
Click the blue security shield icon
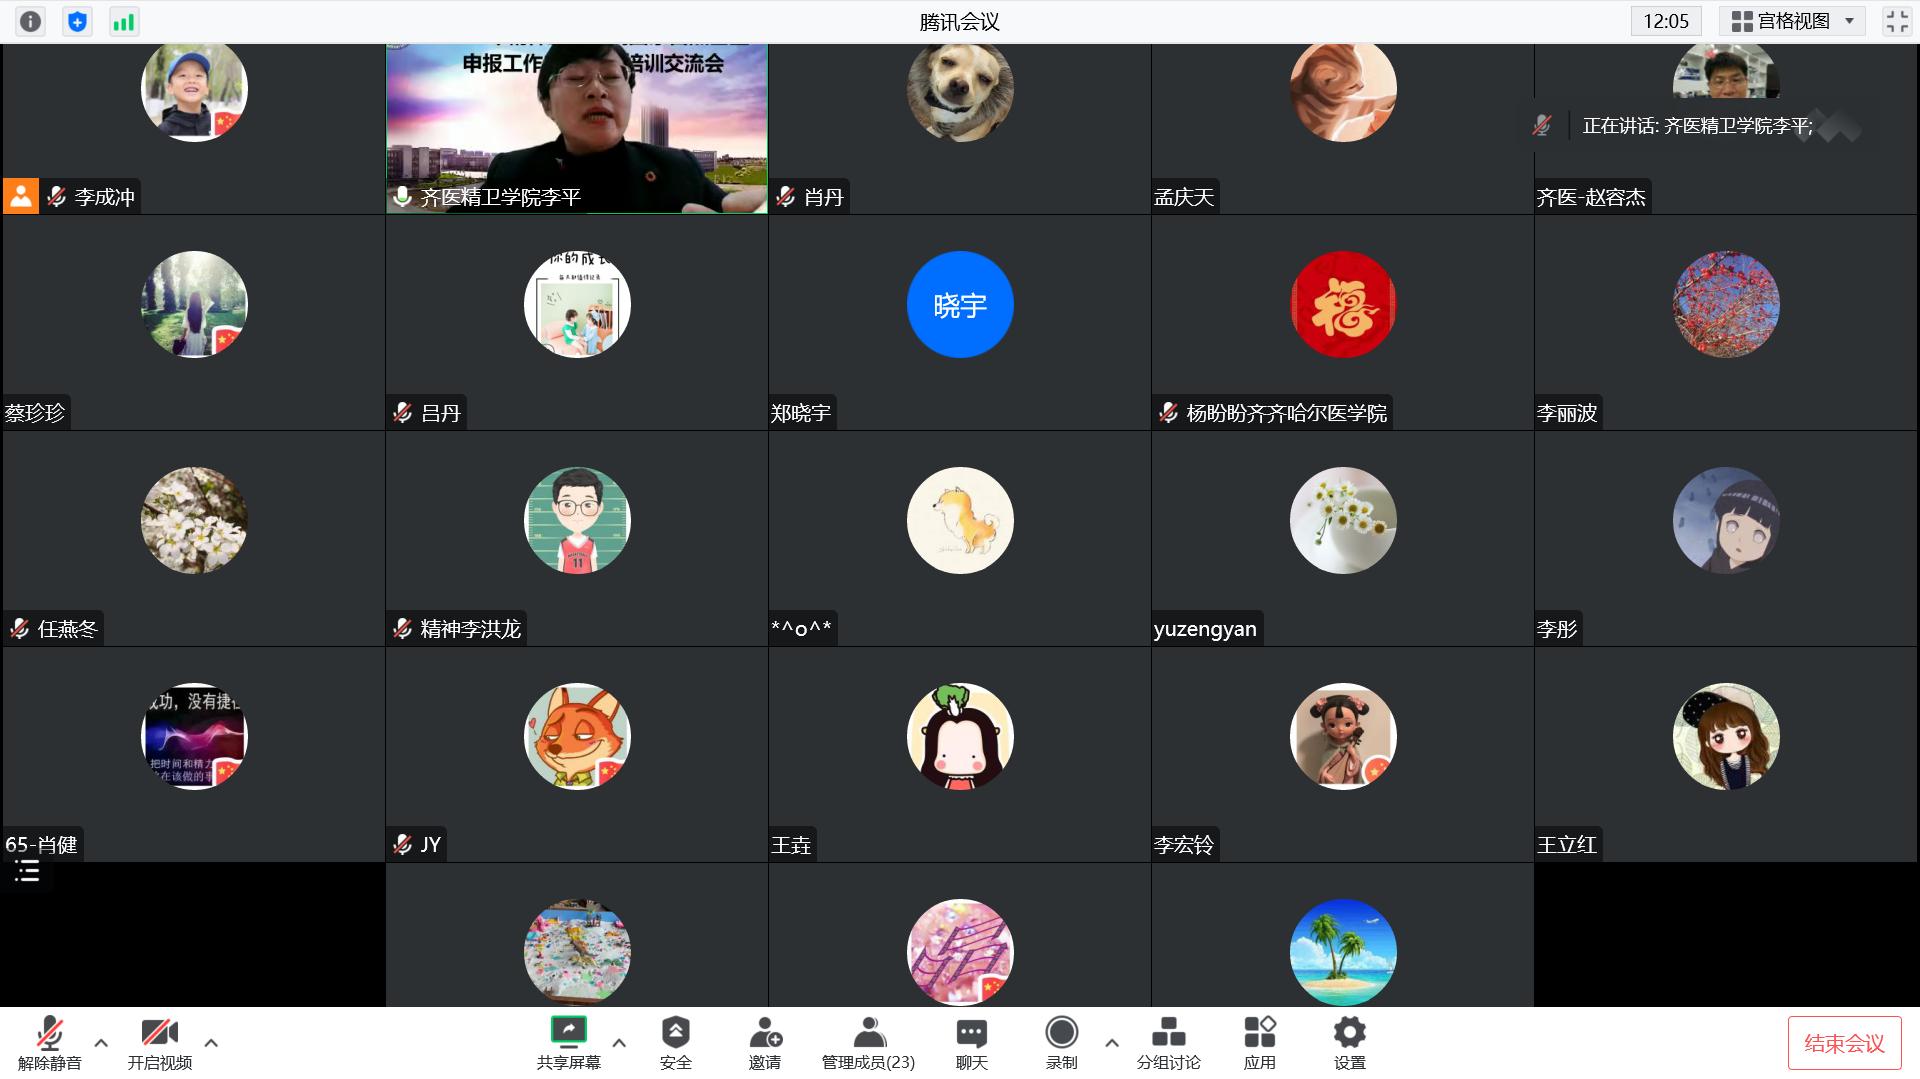pyautogui.click(x=77, y=21)
